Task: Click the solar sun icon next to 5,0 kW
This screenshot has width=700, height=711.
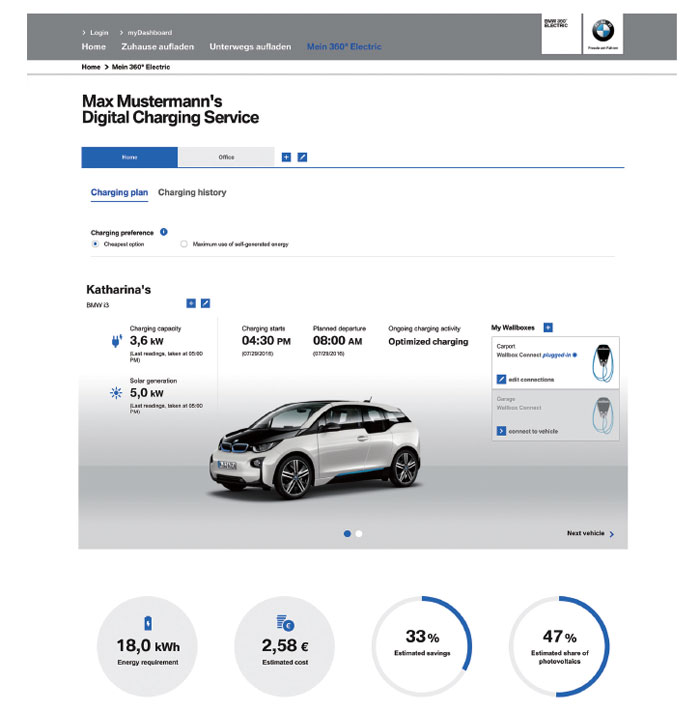Action: [116, 393]
